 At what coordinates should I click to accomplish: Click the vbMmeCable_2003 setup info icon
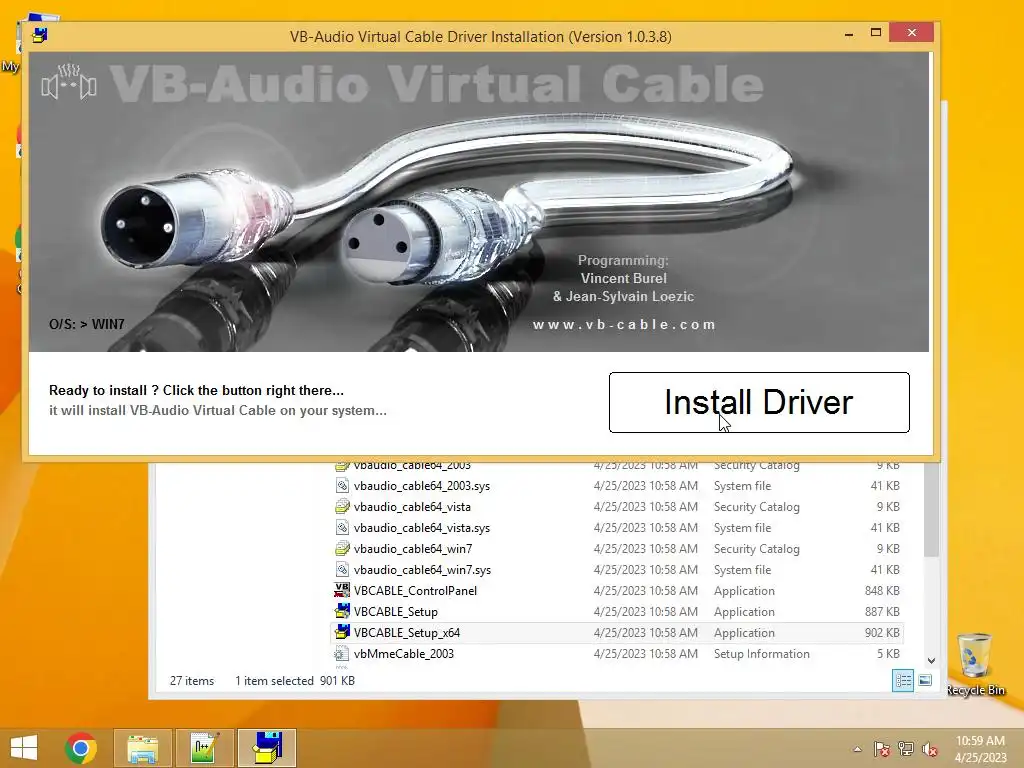[x=341, y=654]
